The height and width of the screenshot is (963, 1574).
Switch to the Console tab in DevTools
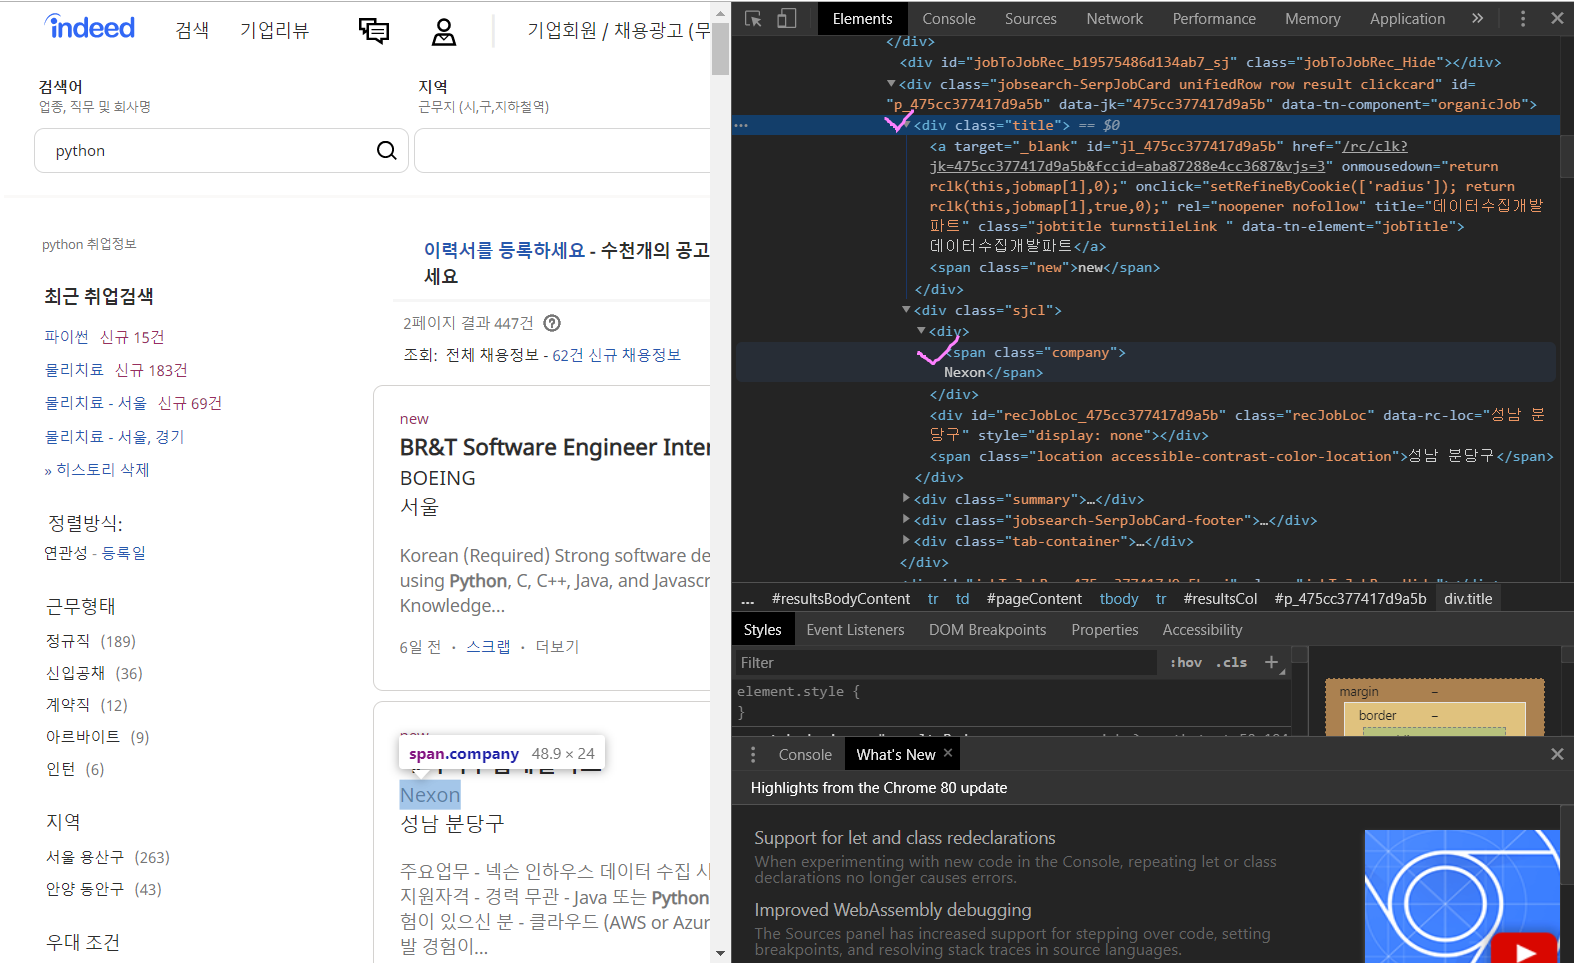click(948, 19)
